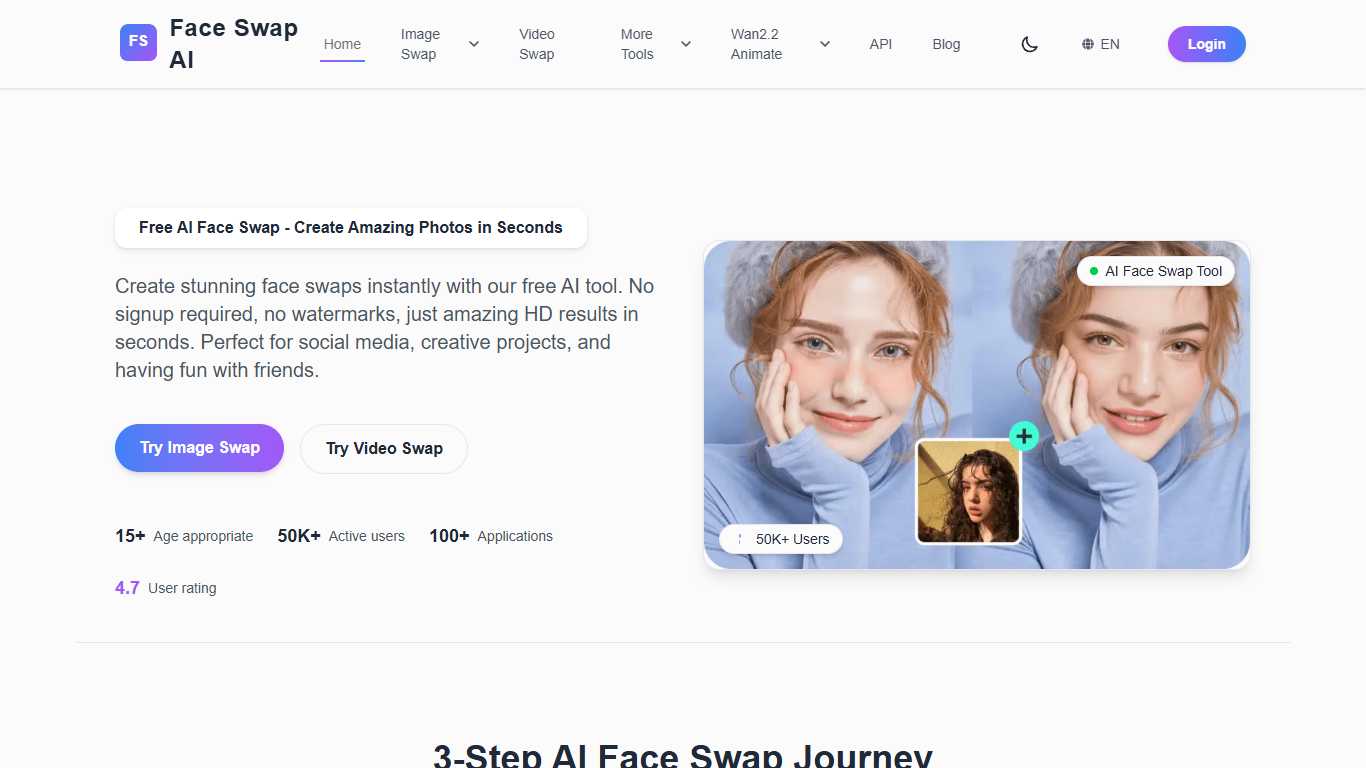Click the globe icon next to EN
This screenshot has width=1366, height=768.
[x=1087, y=44]
